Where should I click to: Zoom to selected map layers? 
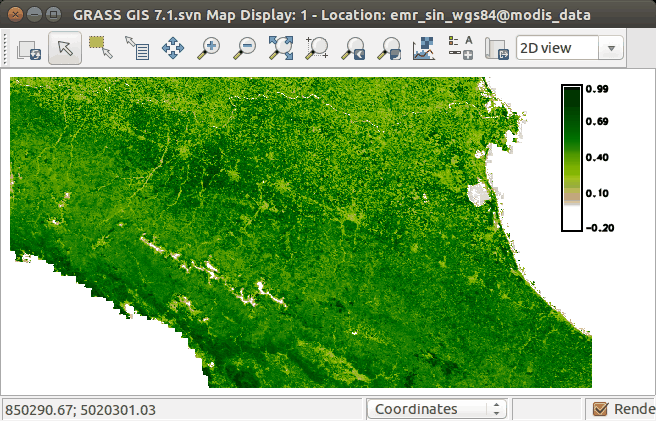(280, 47)
